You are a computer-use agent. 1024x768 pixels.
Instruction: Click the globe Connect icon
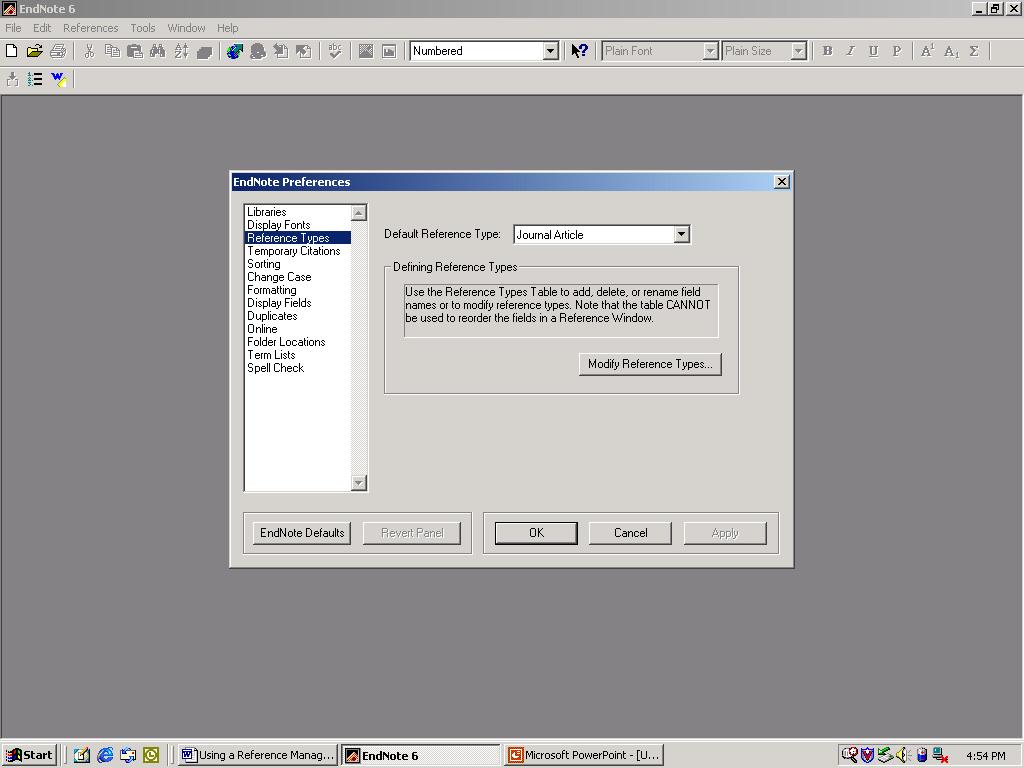234,51
